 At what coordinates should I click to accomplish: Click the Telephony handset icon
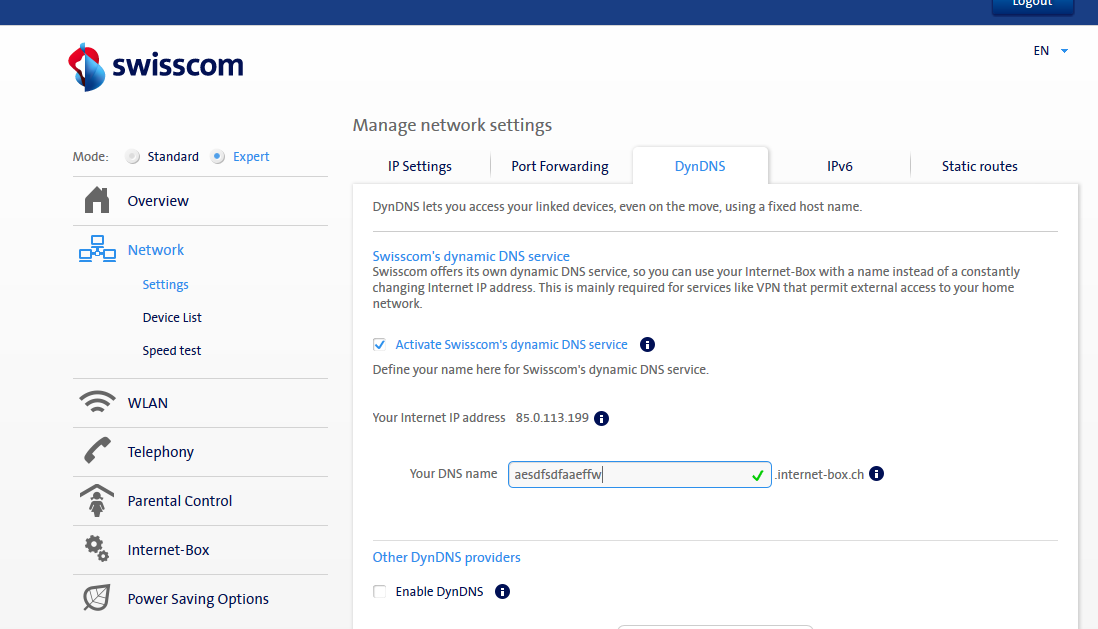pos(97,452)
